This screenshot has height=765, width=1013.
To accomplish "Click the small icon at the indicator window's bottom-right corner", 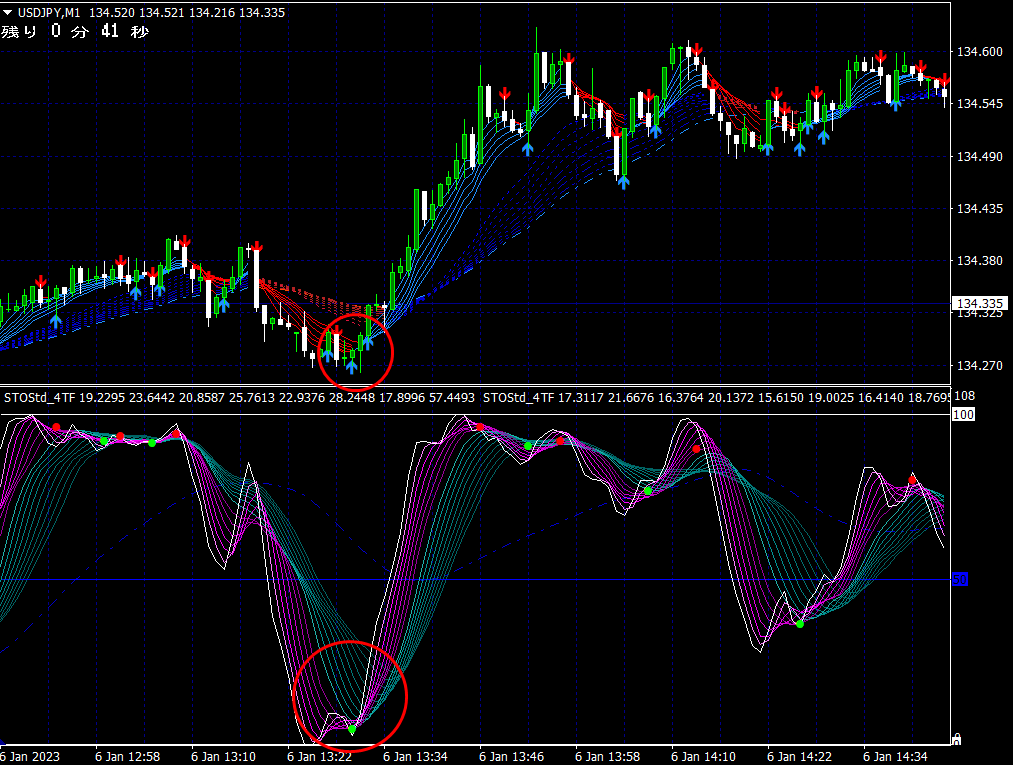I will [x=957, y=739].
